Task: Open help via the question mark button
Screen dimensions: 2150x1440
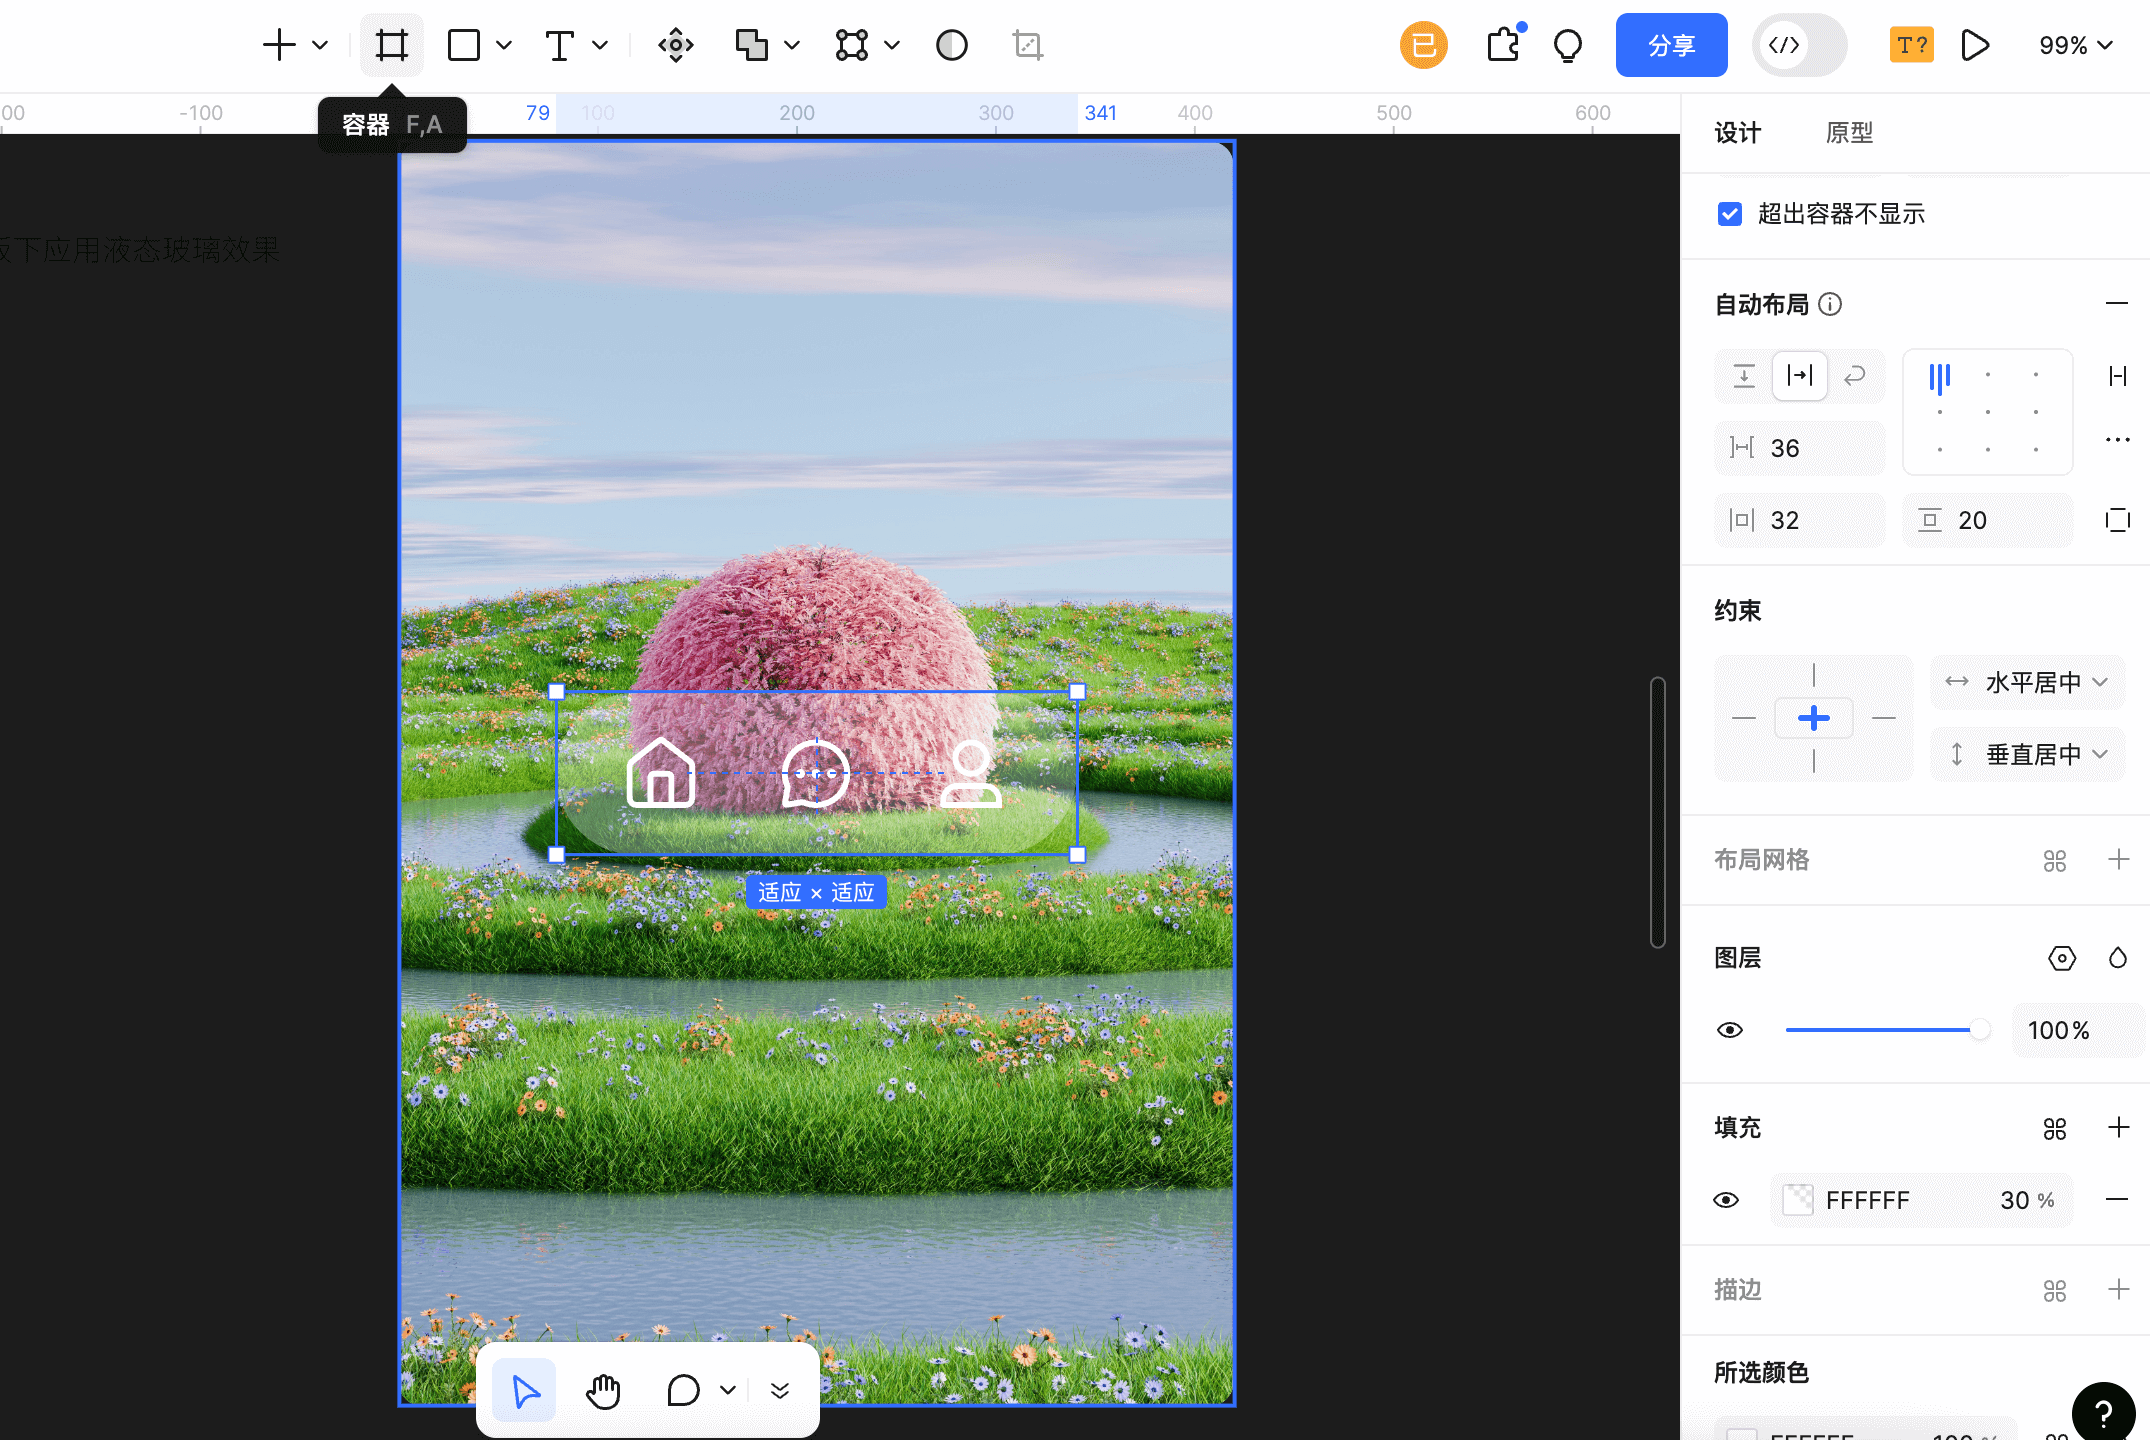Action: 2104,1411
